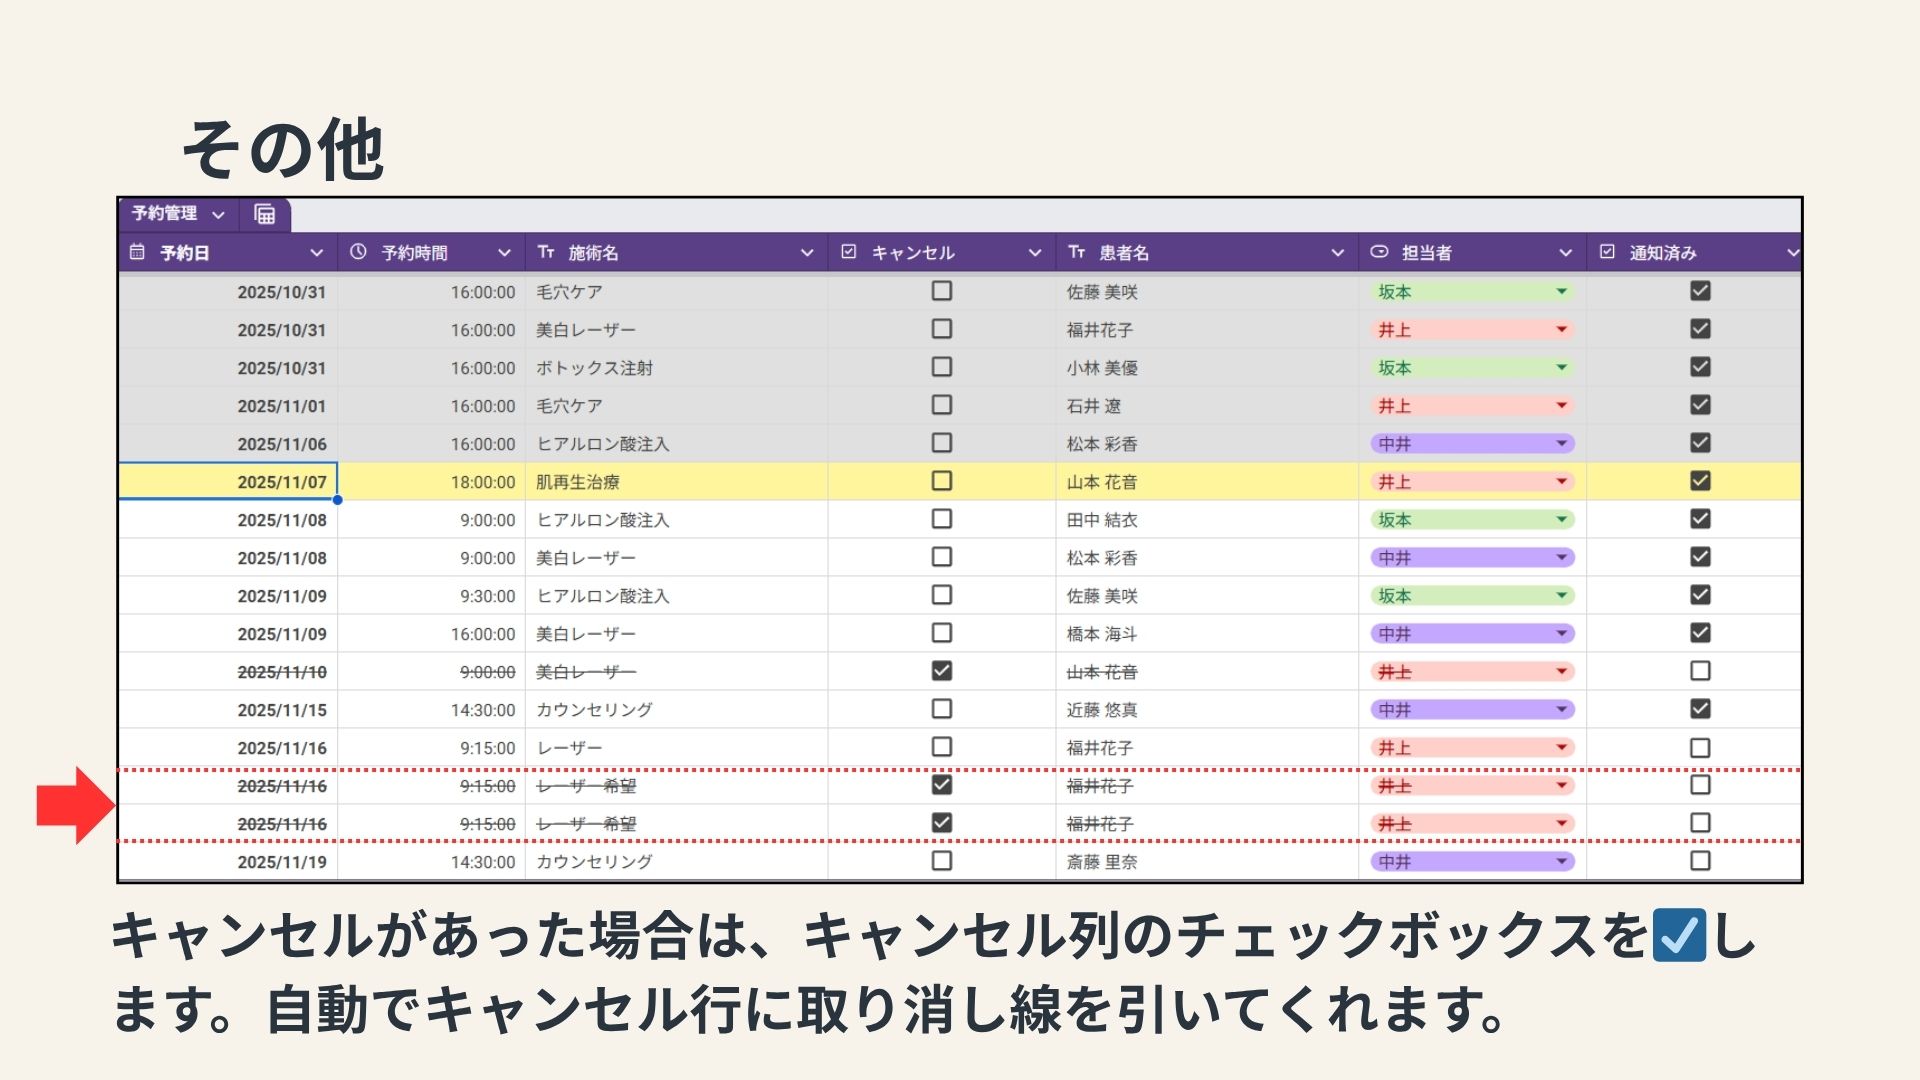Open the 患者名 column header dropdown

[1337, 253]
